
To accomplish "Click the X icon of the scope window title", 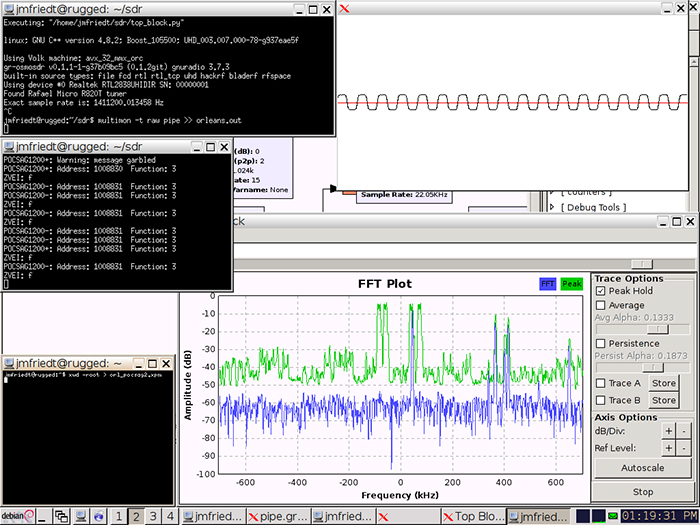I will tap(345, 8).
